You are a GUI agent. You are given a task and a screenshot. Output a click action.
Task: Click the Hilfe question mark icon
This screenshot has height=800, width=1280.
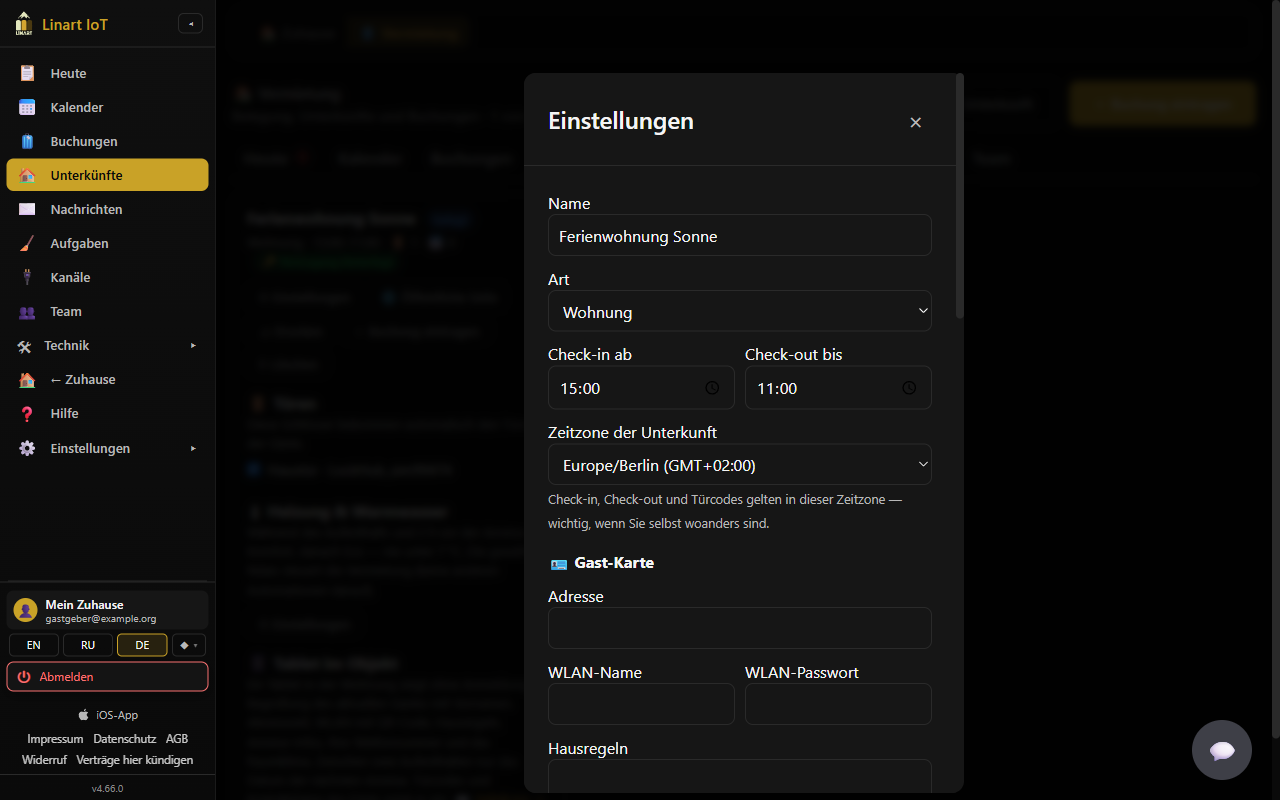pyautogui.click(x=27, y=413)
